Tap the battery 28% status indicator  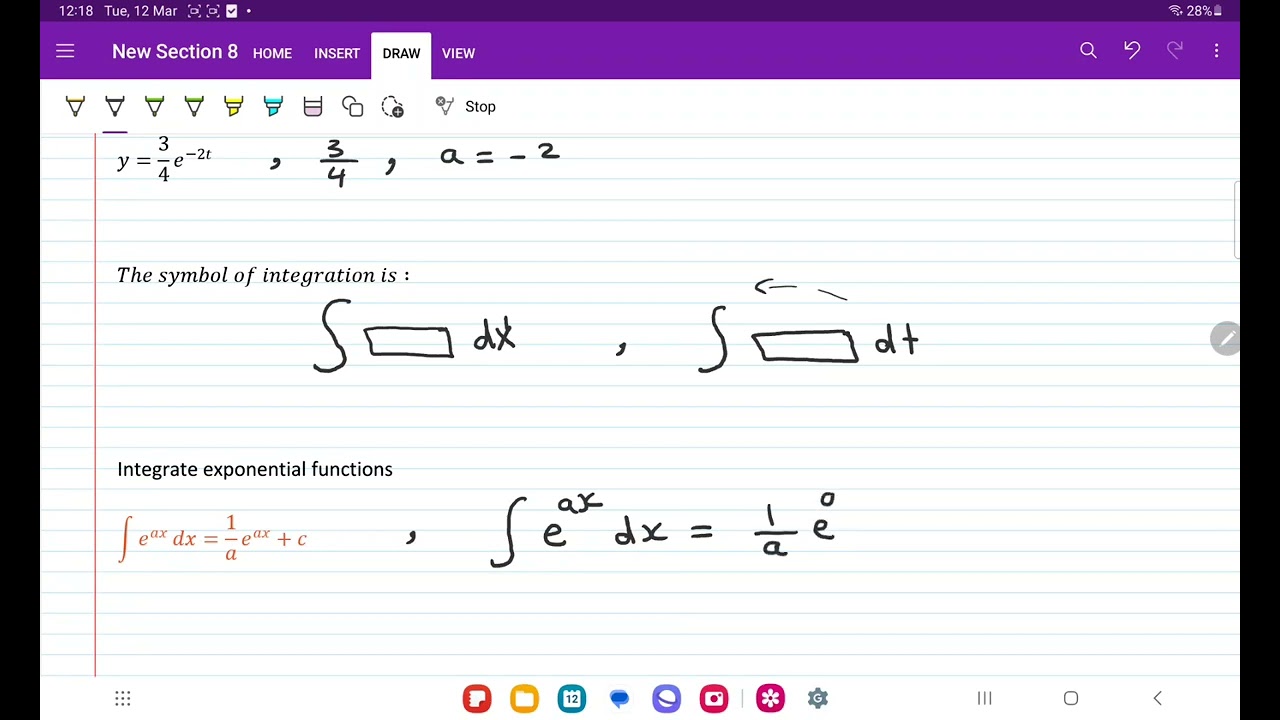click(x=1205, y=11)
